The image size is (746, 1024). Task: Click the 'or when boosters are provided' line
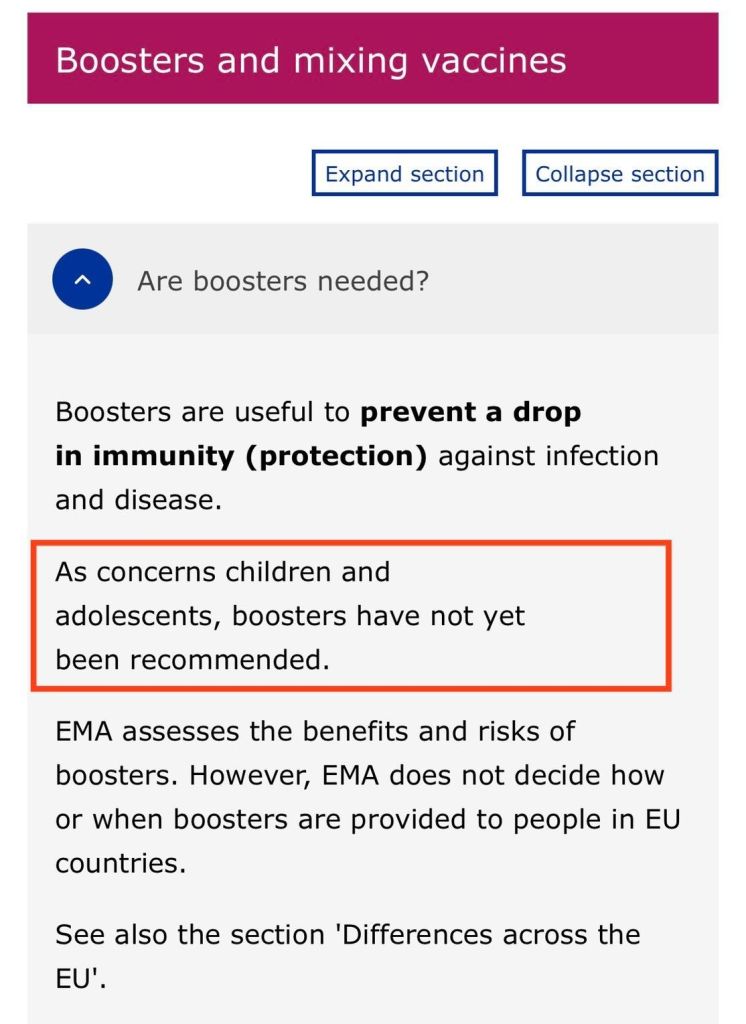click(x=280, y=819)
